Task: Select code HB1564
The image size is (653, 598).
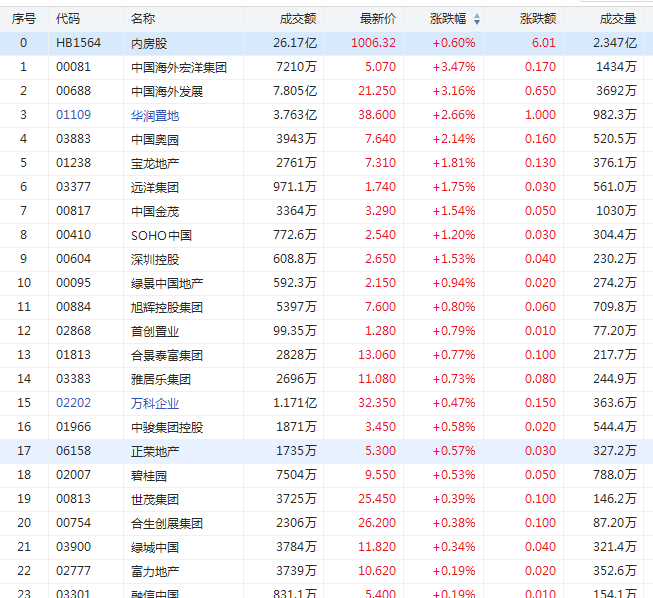Action: point(78,43)
